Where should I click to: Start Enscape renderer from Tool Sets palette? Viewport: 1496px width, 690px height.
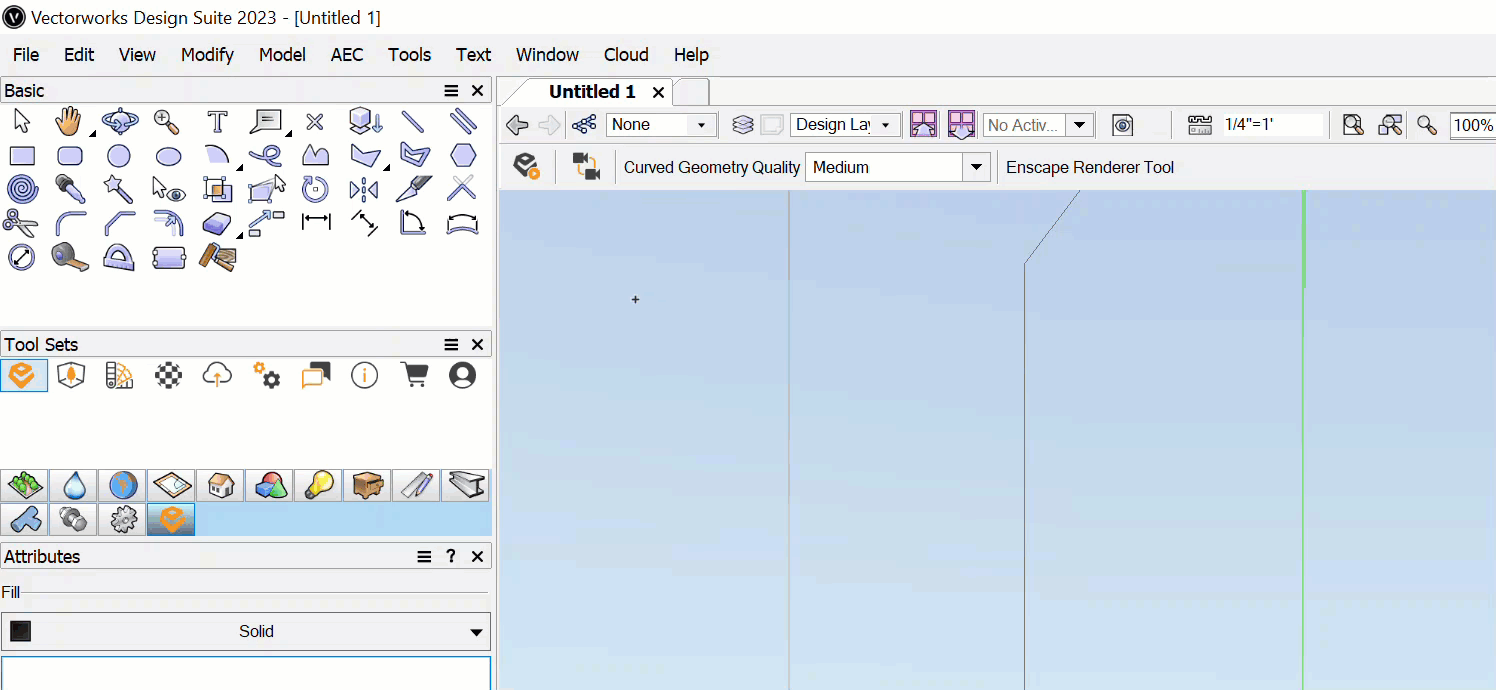tap(23, 375)
